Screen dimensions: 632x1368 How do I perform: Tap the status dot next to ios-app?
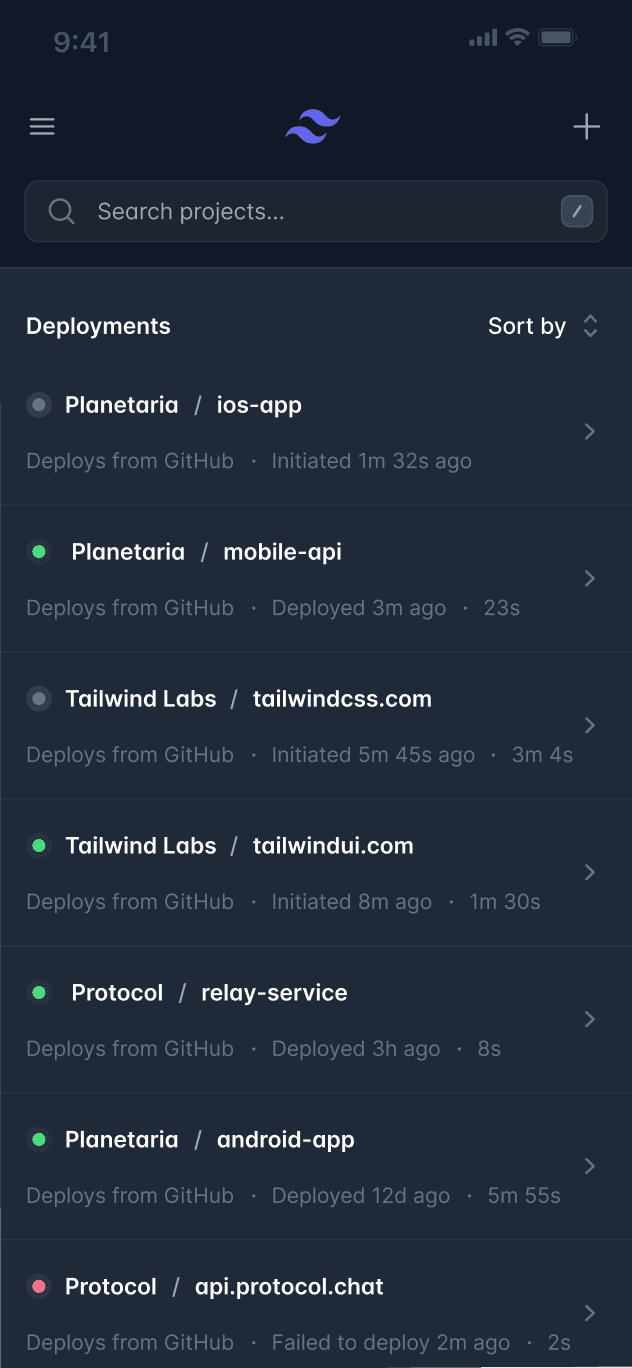click(38, 405)
